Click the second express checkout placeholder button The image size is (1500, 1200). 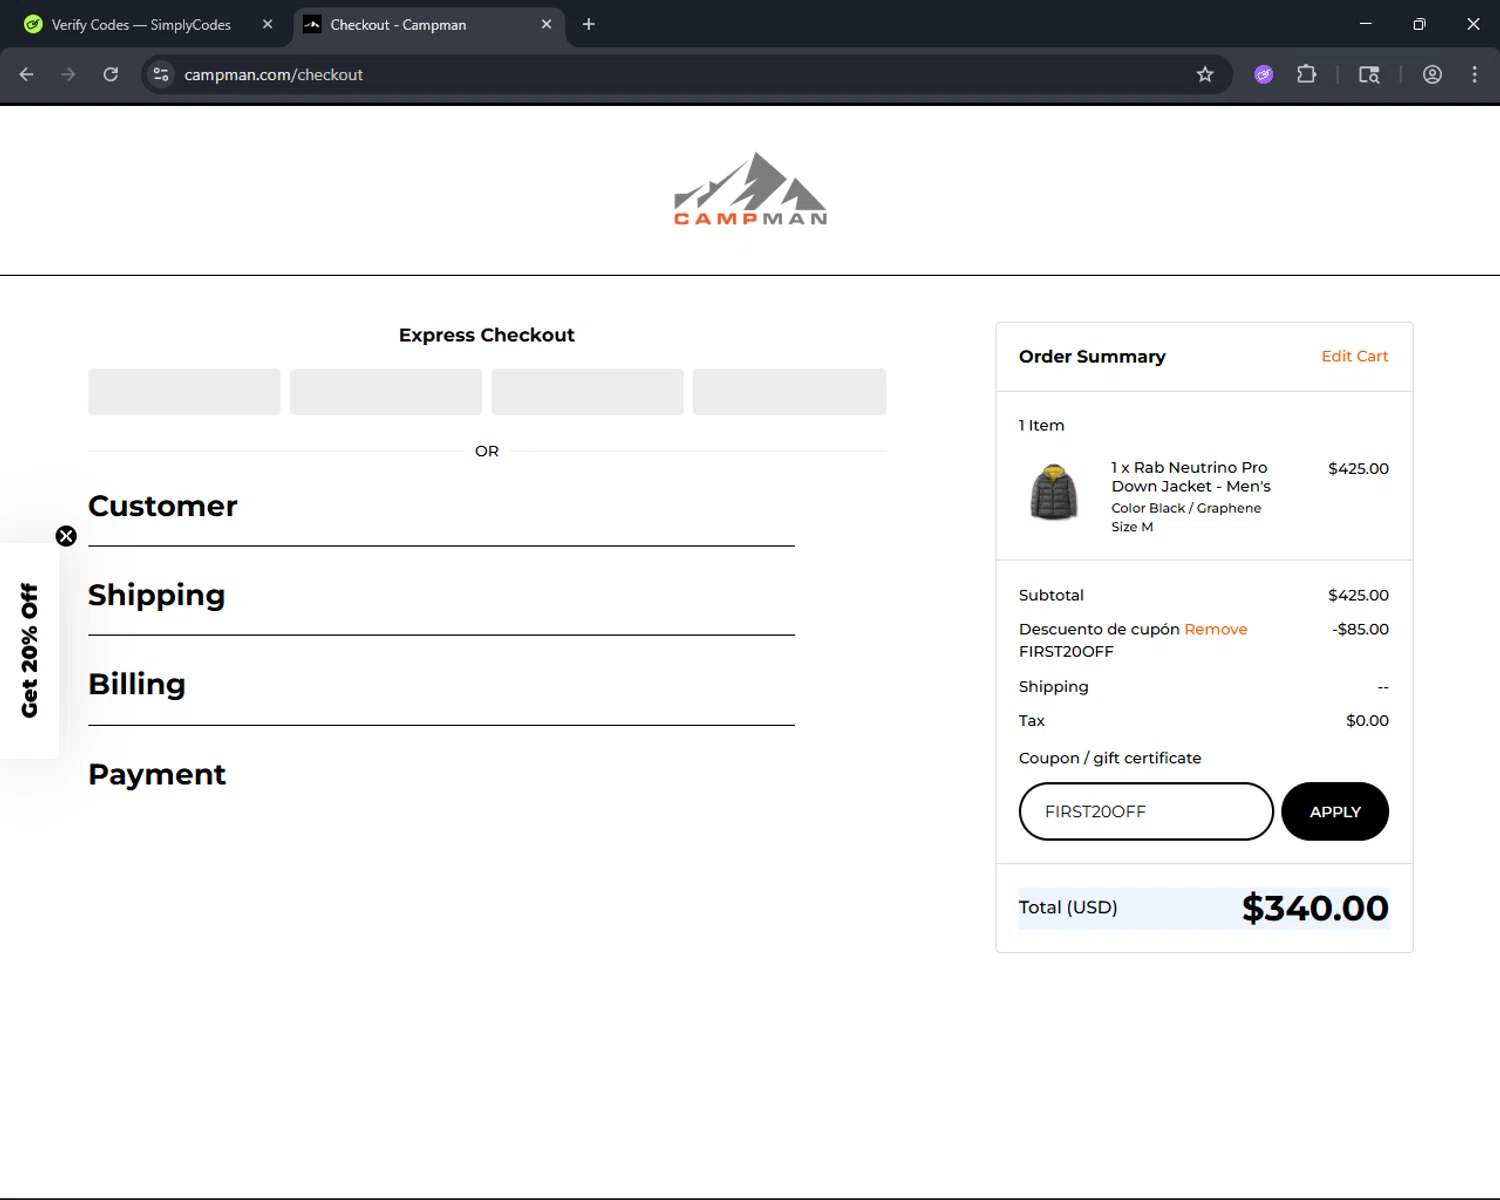click(386, 391)
